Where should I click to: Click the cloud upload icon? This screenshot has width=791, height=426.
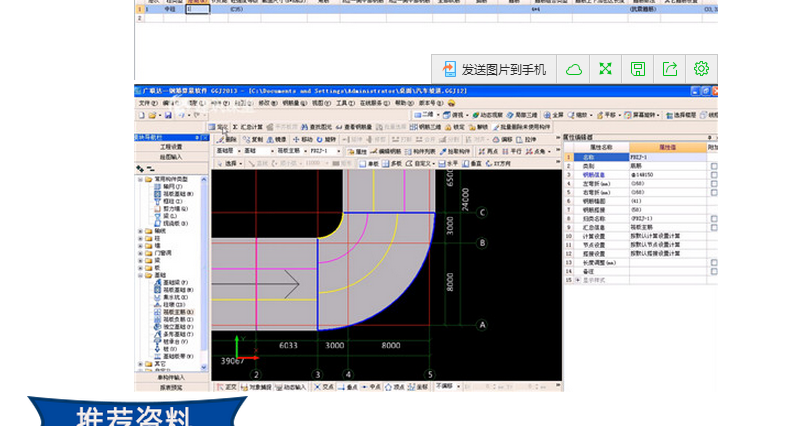[574, 69]
